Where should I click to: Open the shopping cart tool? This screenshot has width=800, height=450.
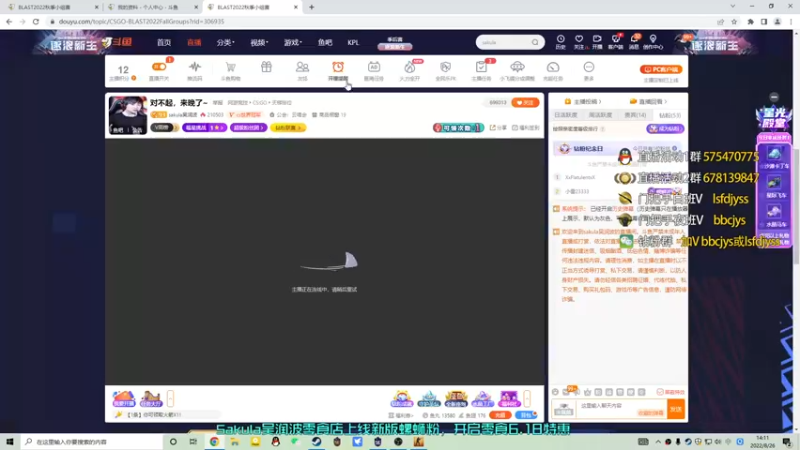[231, 67]
